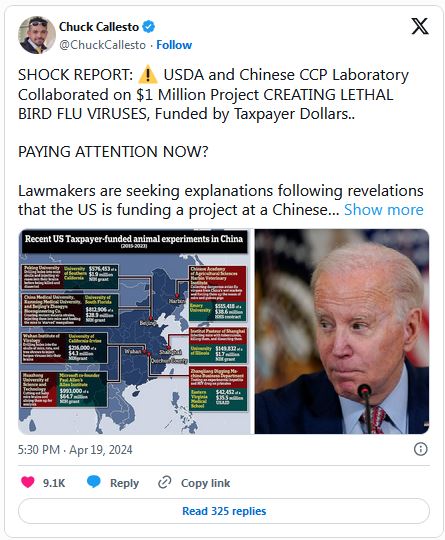
Task: Open the photo of man at microphone
Action: click(x=342, y=331)
